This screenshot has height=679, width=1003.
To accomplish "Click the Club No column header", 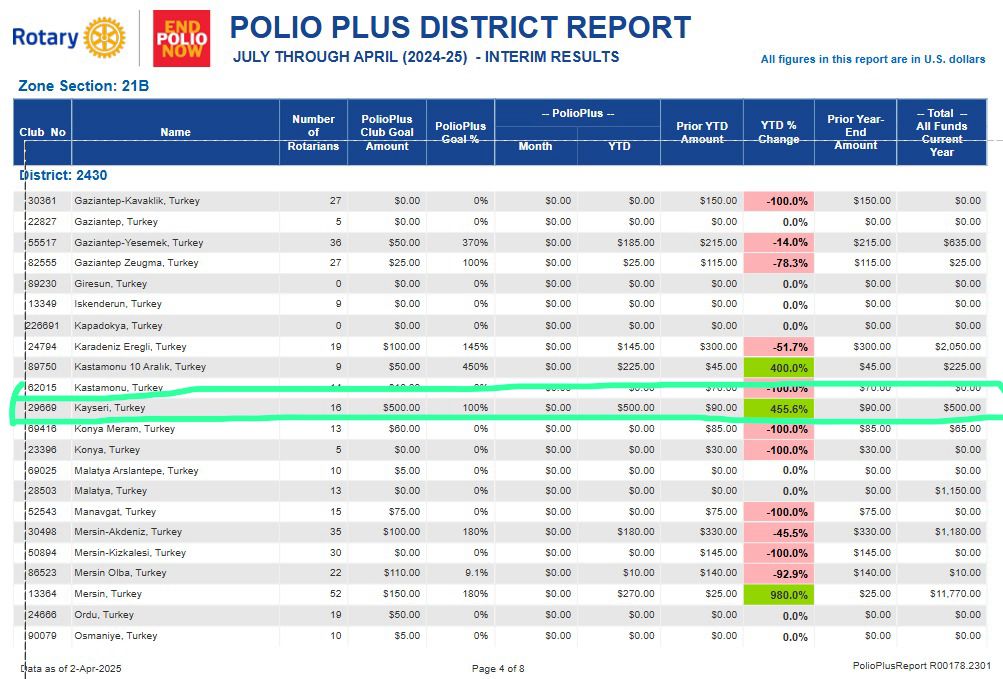I will point(42,132).
